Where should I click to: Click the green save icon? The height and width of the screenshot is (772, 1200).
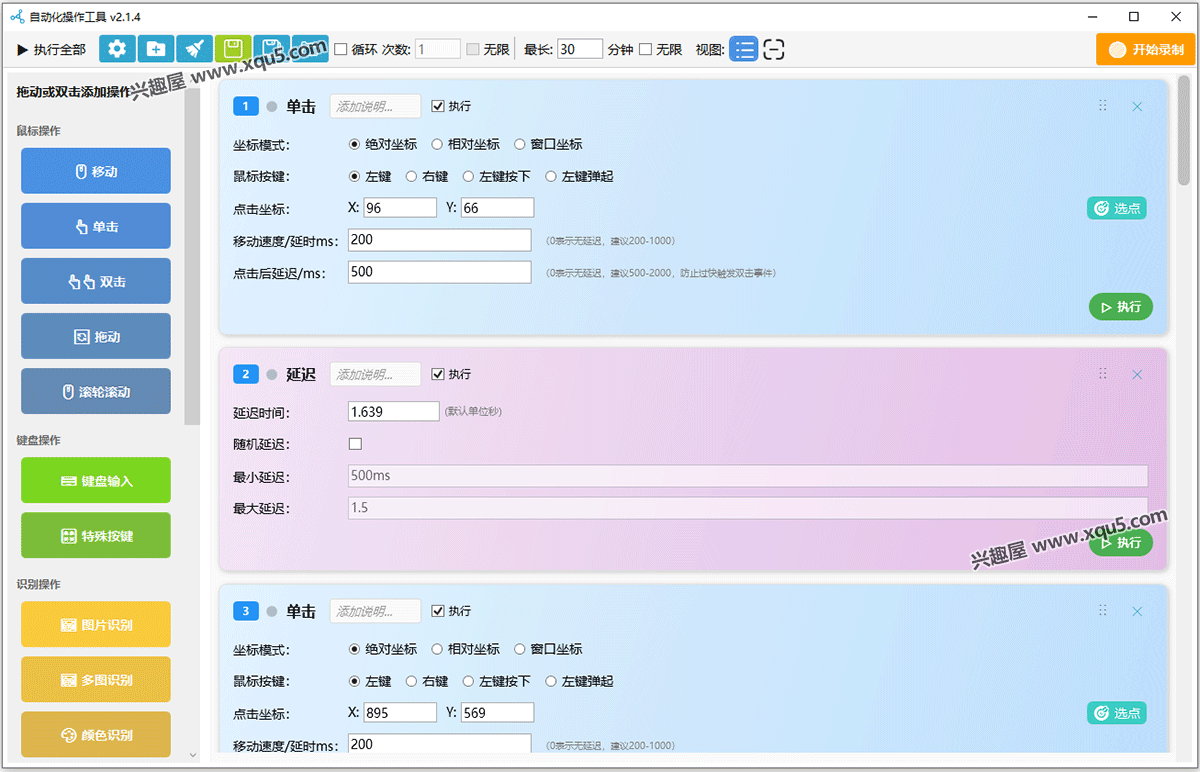pyautogui.click(x=233, y=49)
